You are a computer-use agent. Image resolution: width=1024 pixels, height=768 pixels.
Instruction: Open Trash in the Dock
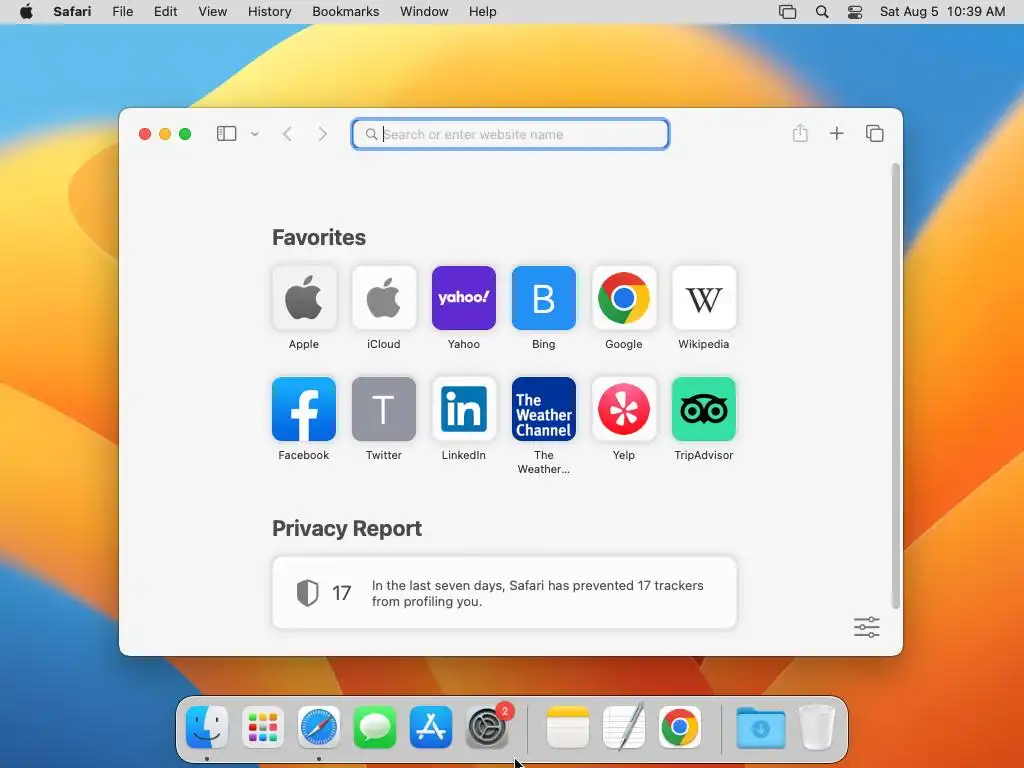[817, 727]
